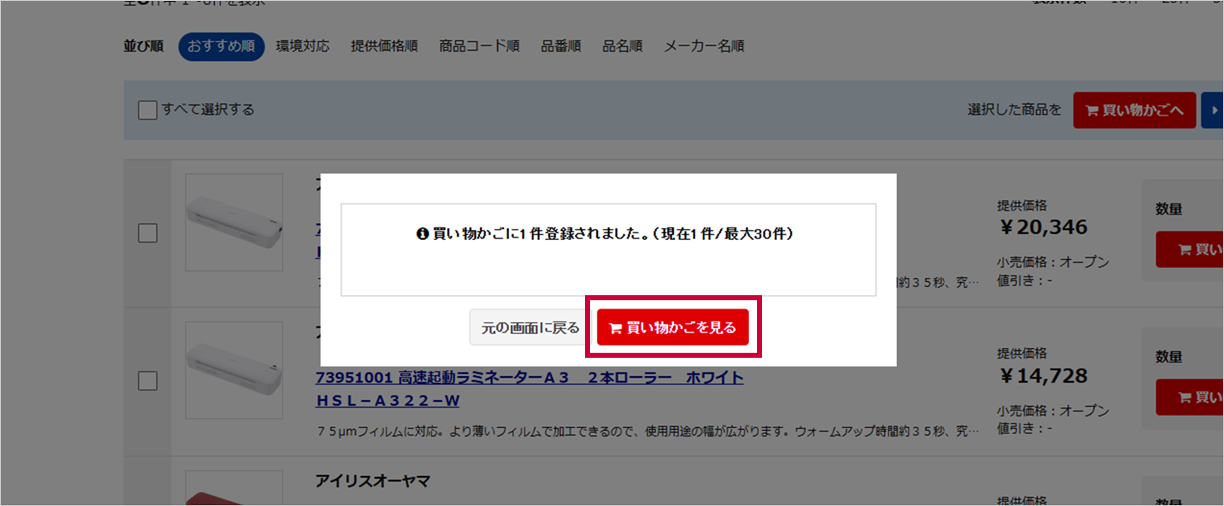The width and height of the screenshot is (1224, 506).
Task: Check the box for the ¥20,346 product
Action: [147, 233]
